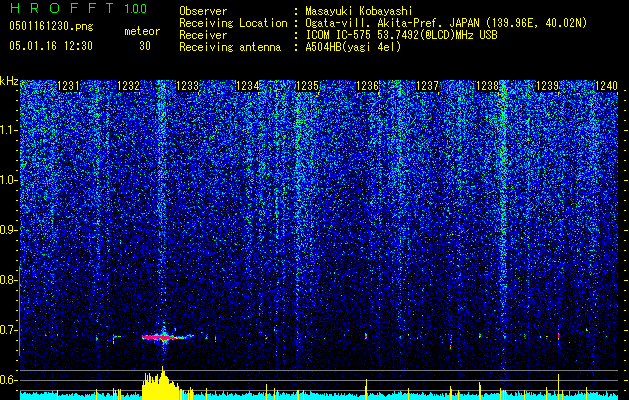
Task: Click the 1233 time marker
Action: click(x=188, y=86)
